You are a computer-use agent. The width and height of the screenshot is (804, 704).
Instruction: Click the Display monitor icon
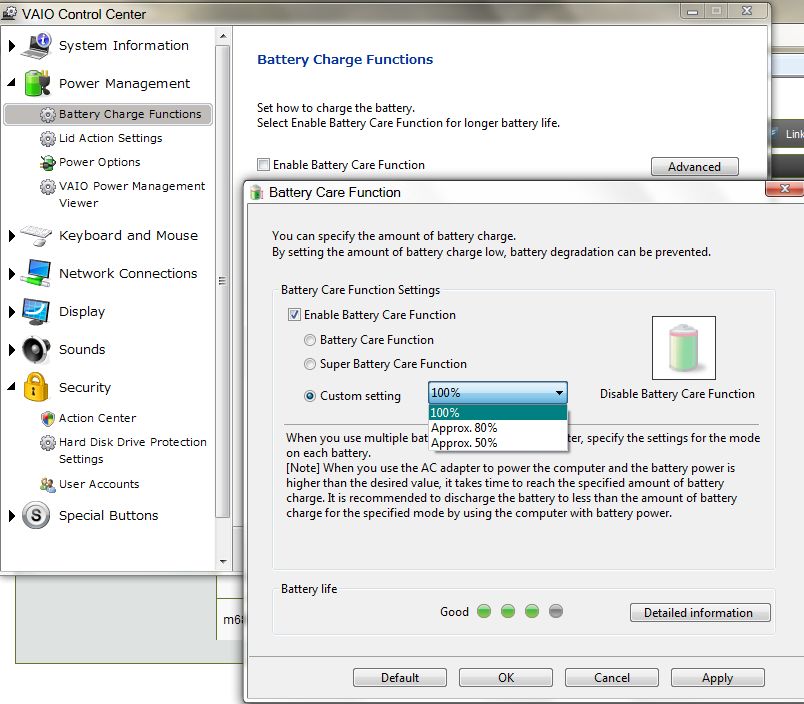[x=36, y=312]
